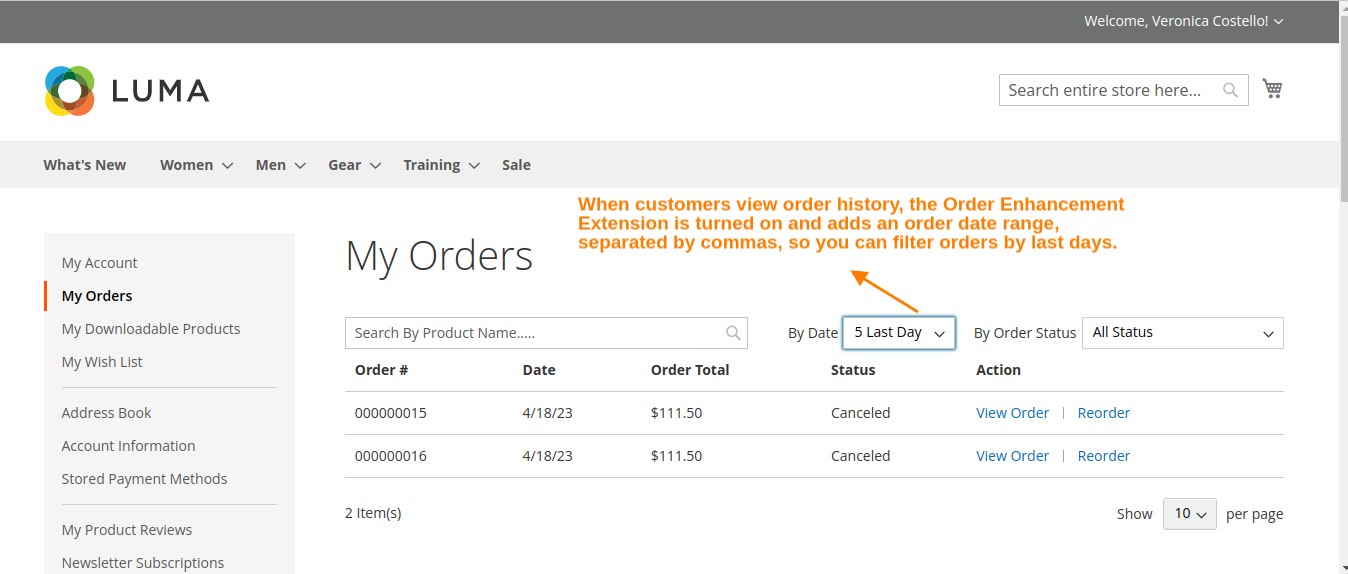Go to the What's New menu item
This screenshot has width=1348, height=574.
point(85,165)
